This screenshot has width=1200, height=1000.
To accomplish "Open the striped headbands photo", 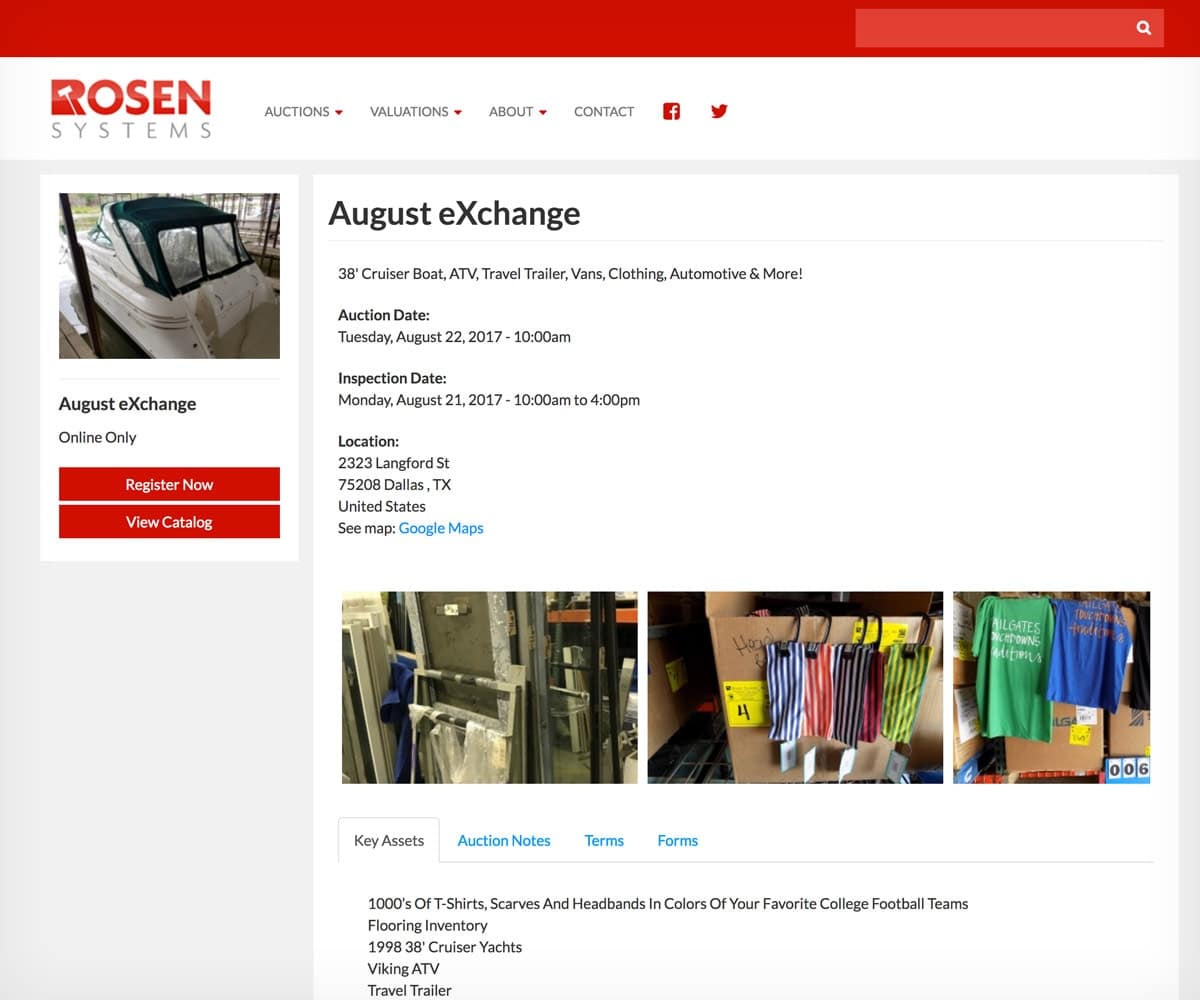I will [795, 687].
